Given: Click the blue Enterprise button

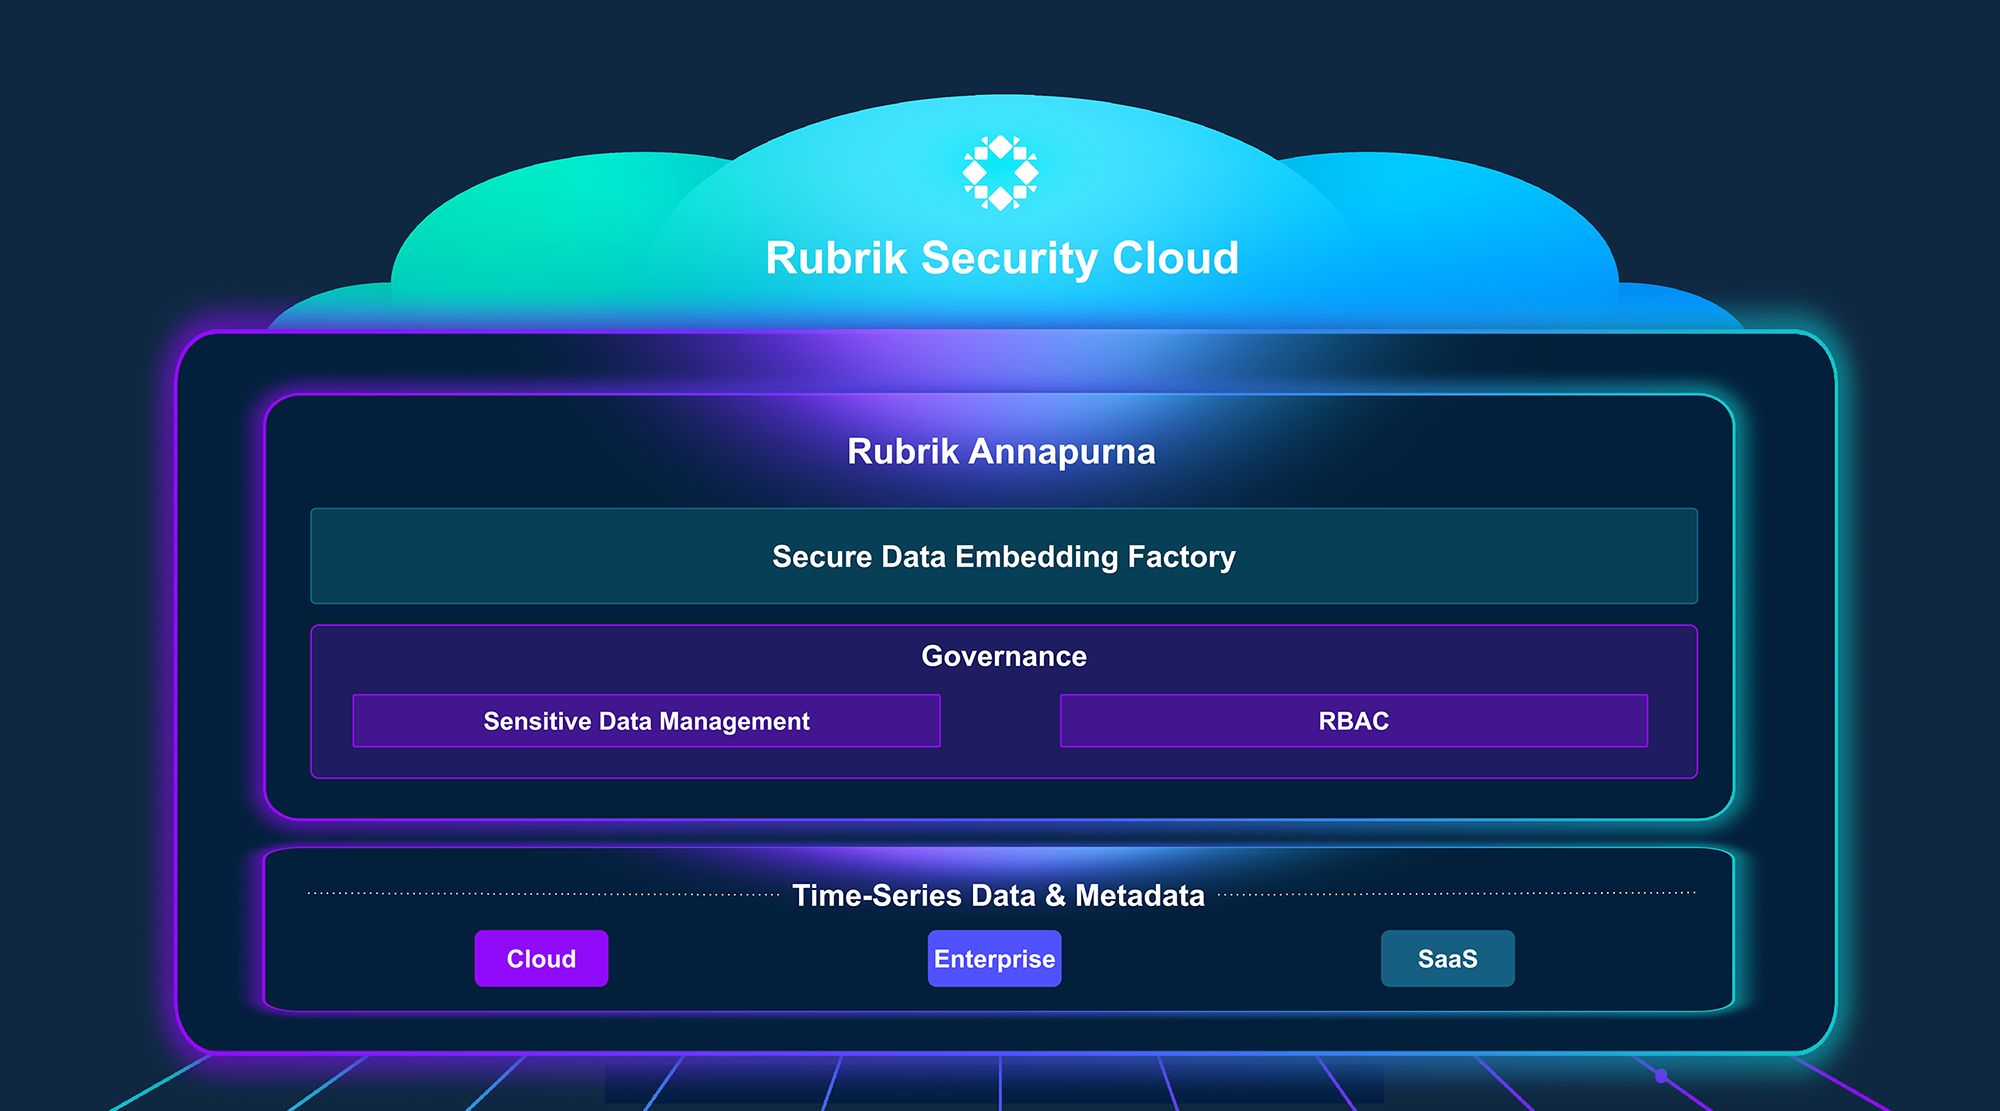Looking at the screenshot, I should tap(995, 959).
